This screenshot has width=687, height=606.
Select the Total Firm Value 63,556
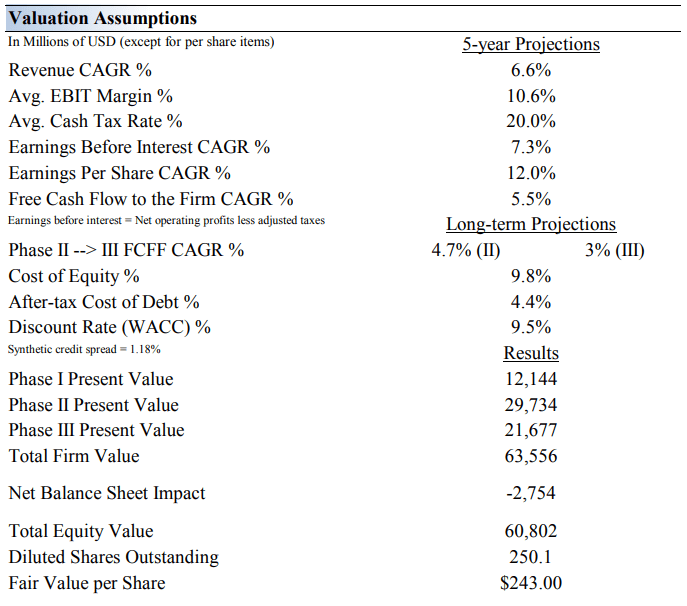pyautogui.click(x=530, y=456)
